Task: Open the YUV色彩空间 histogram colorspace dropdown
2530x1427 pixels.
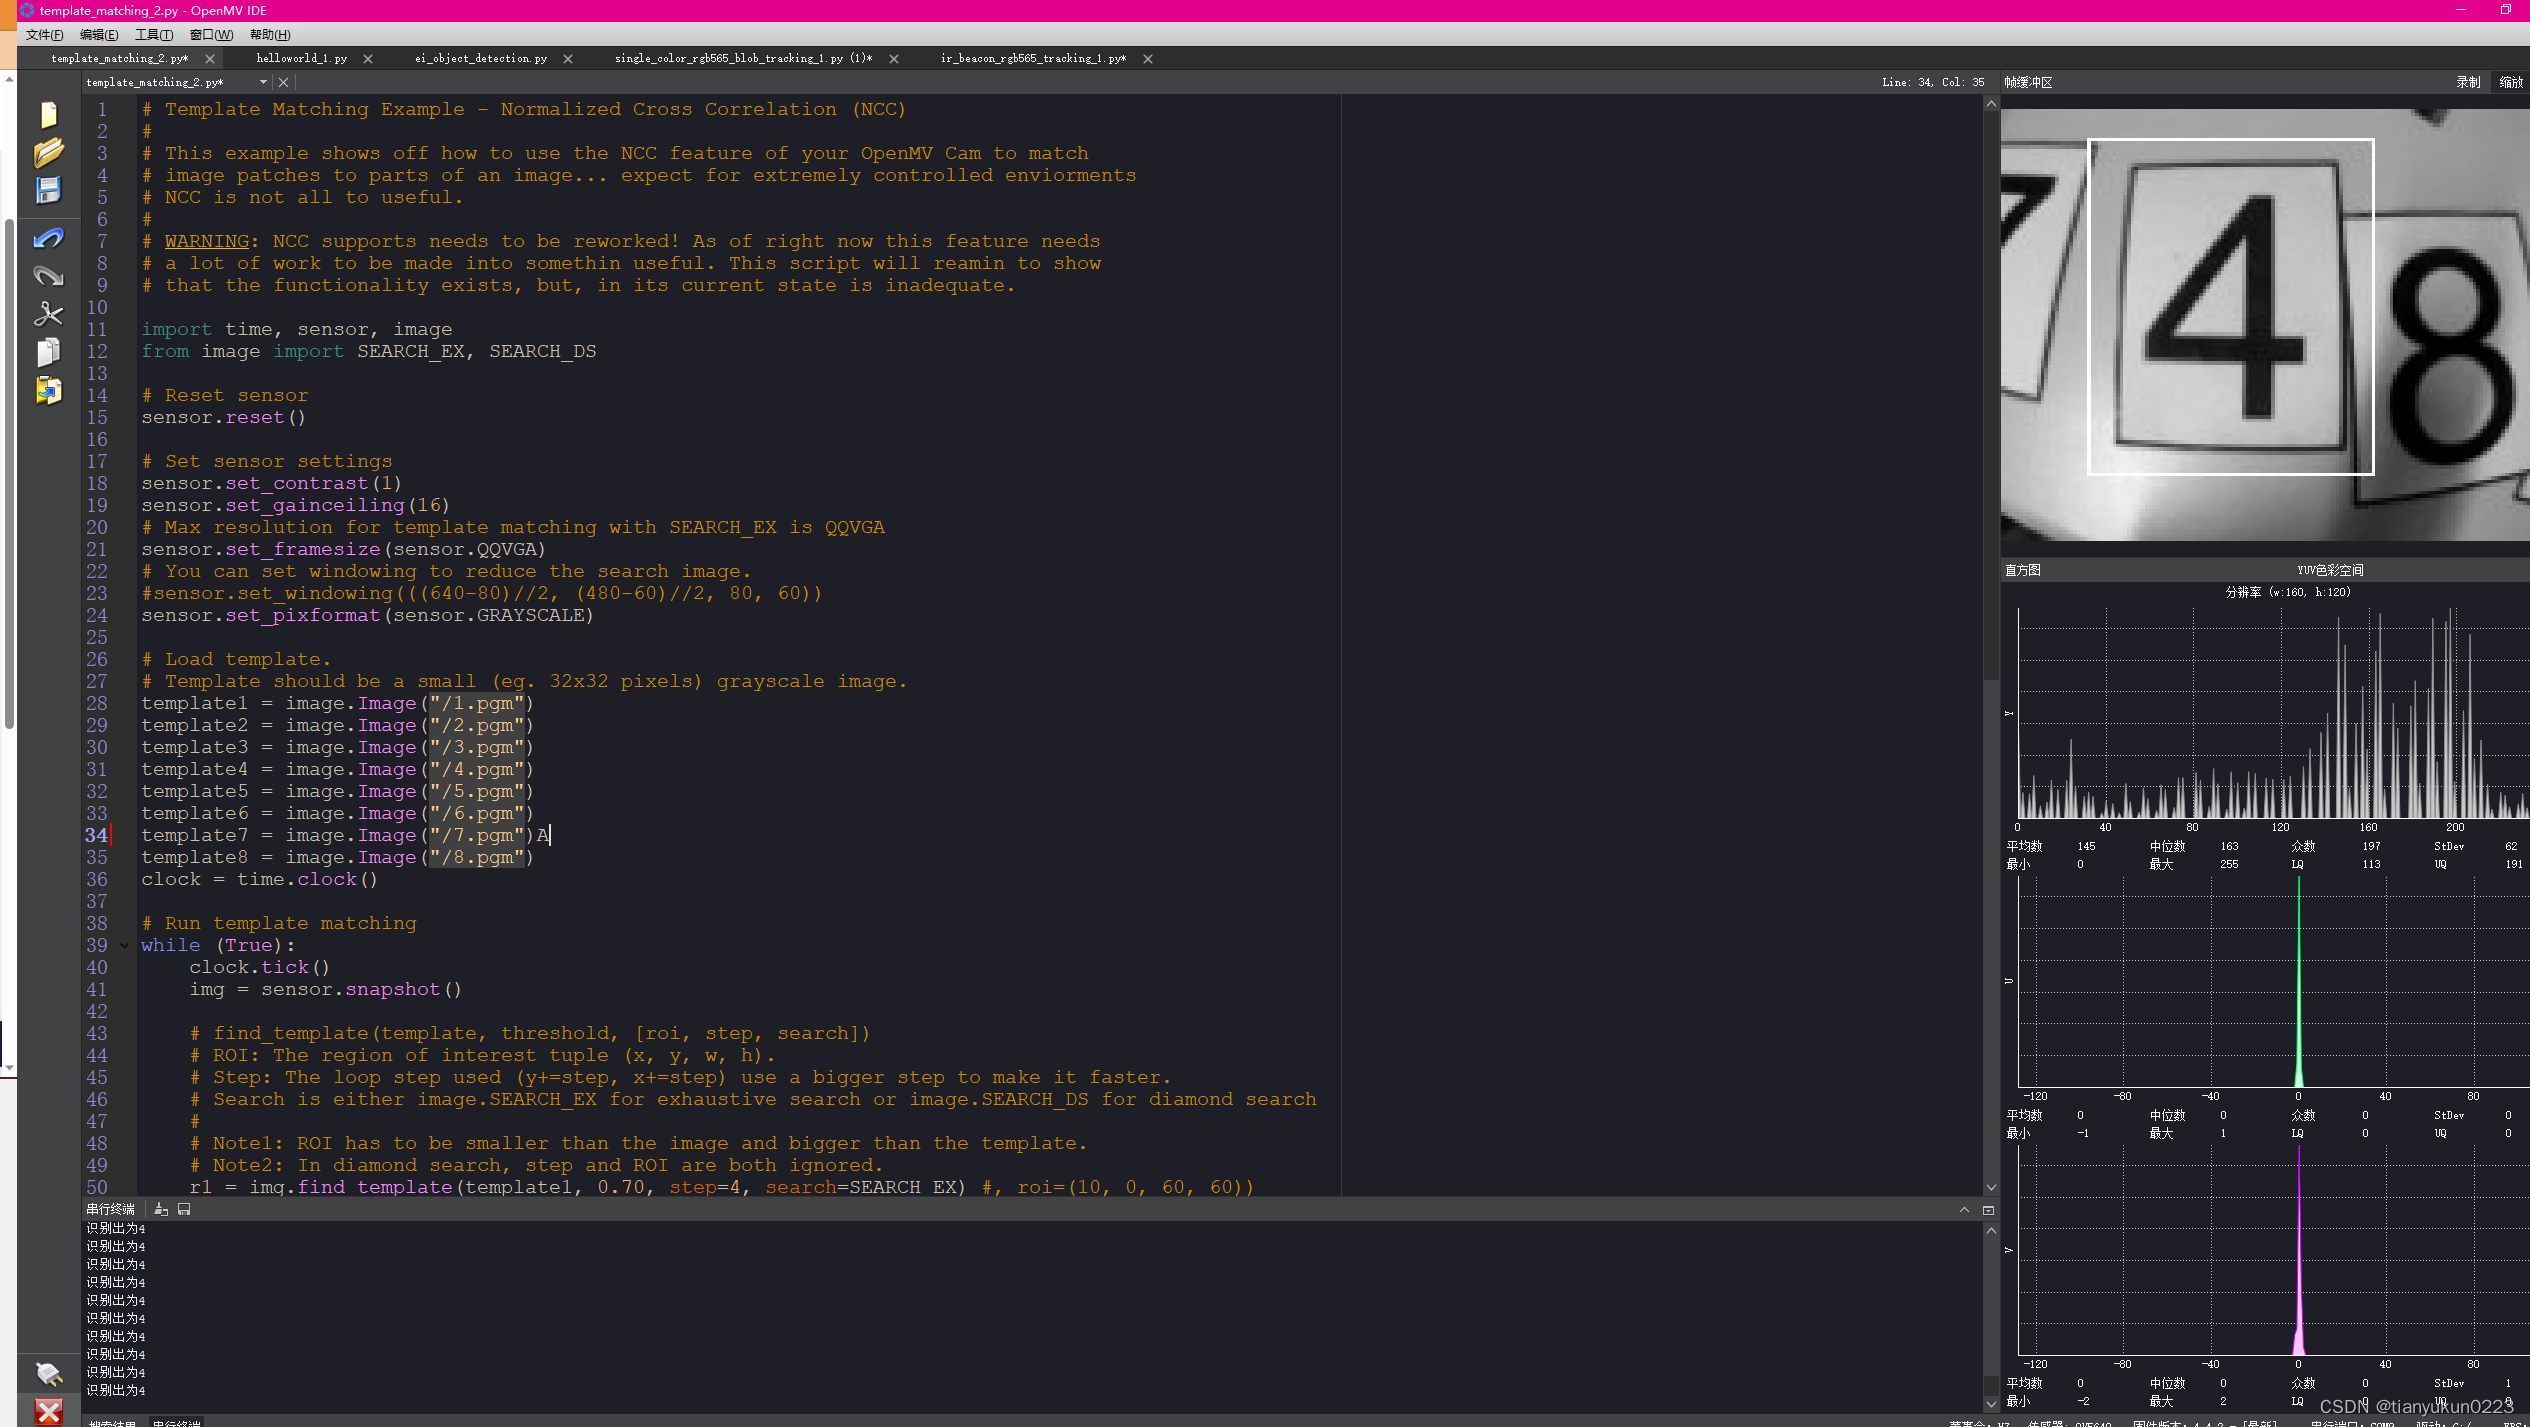Action: click(x=2329, y=570)
